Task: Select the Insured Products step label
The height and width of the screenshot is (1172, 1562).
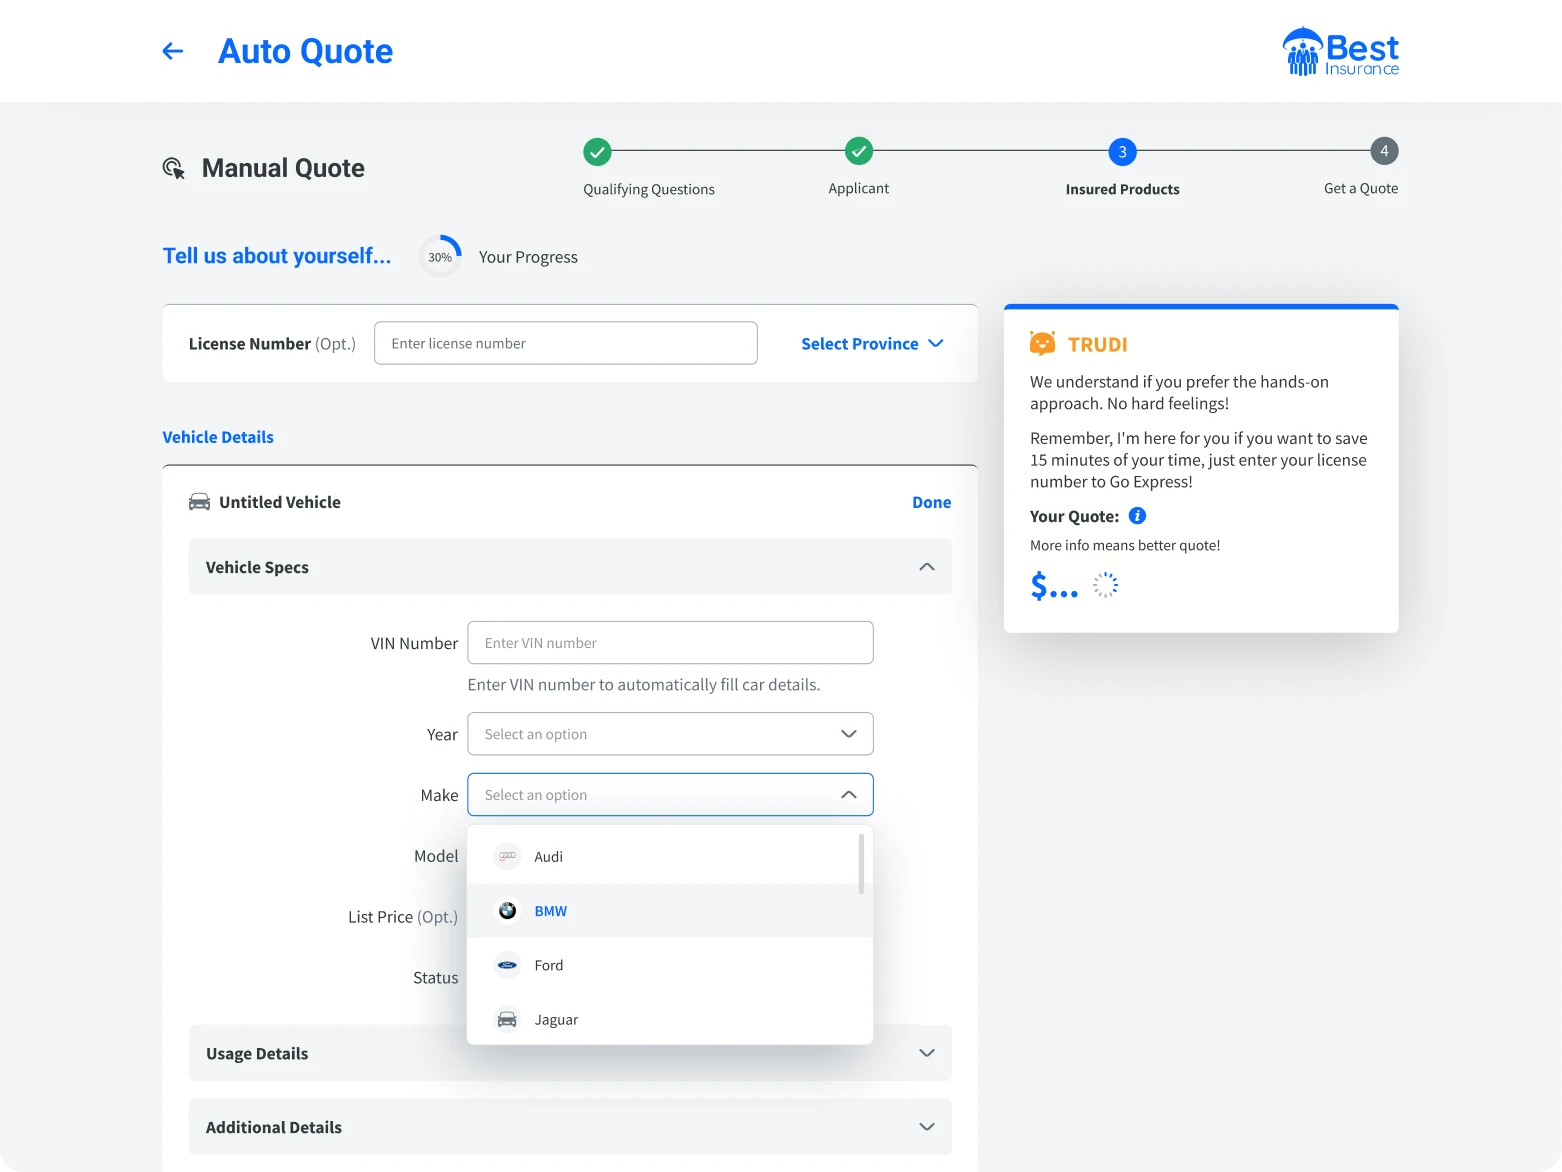Action: [x=1122, y=189]
